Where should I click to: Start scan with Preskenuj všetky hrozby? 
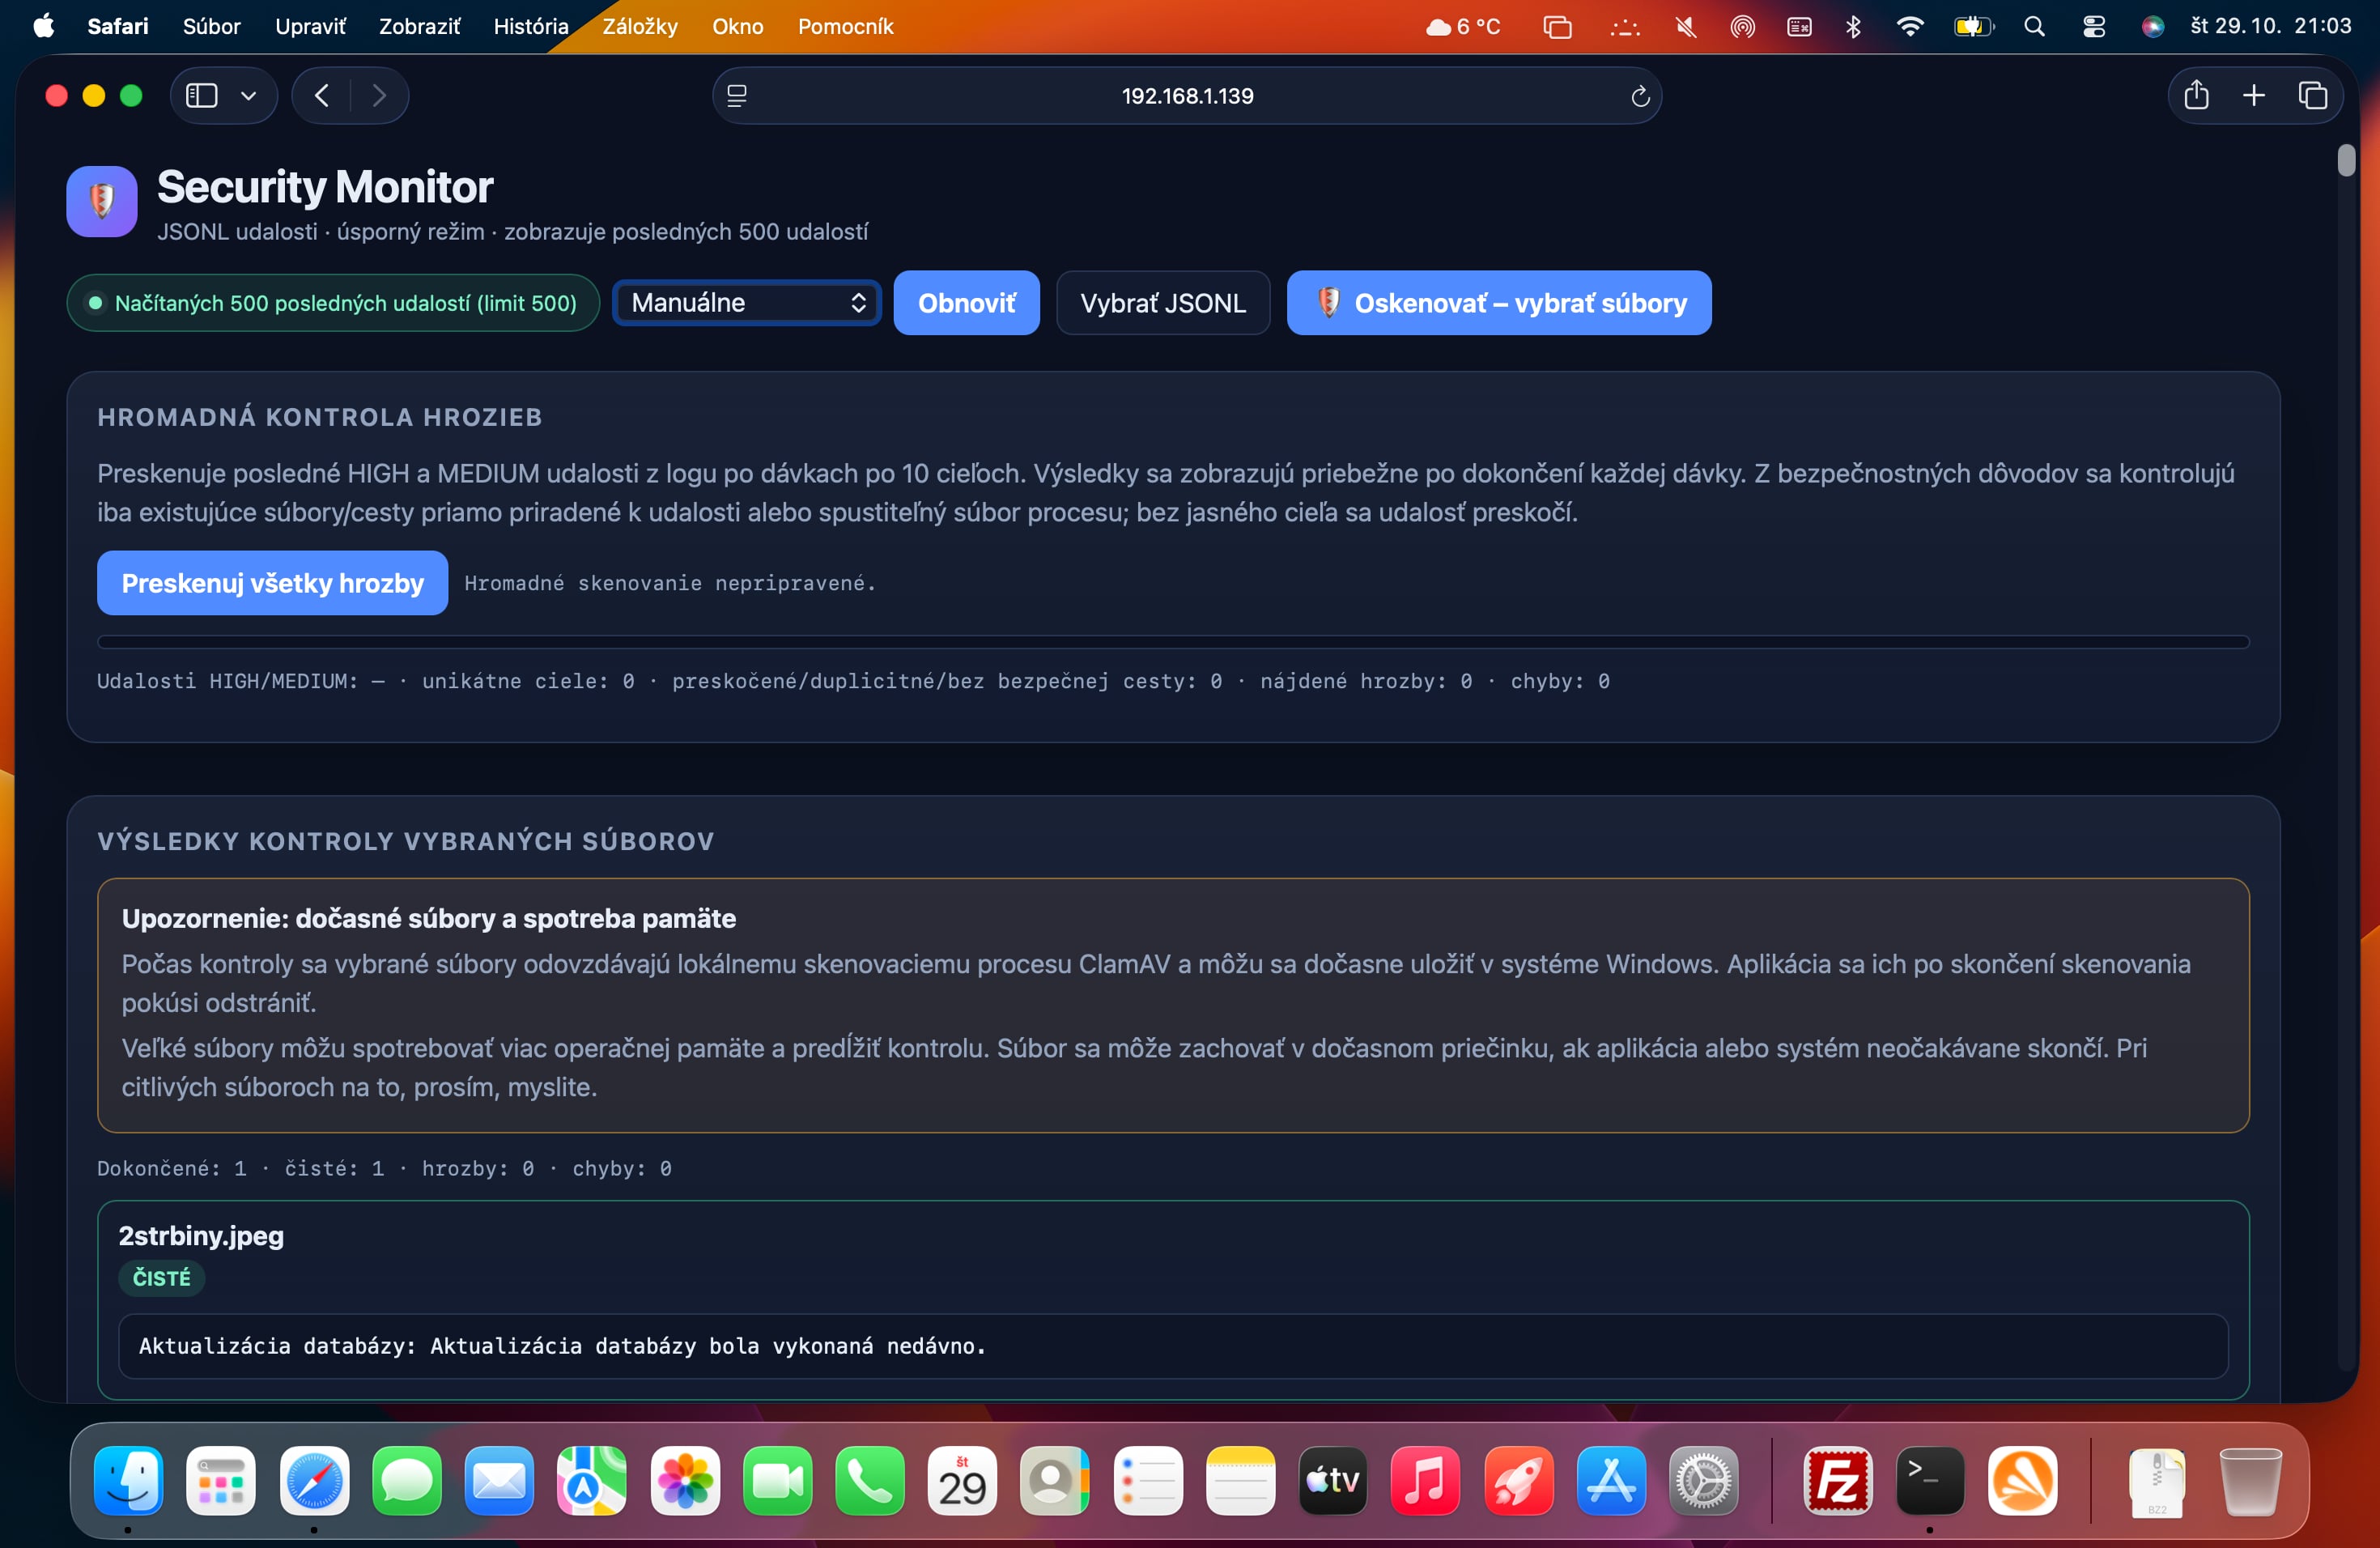272,583
